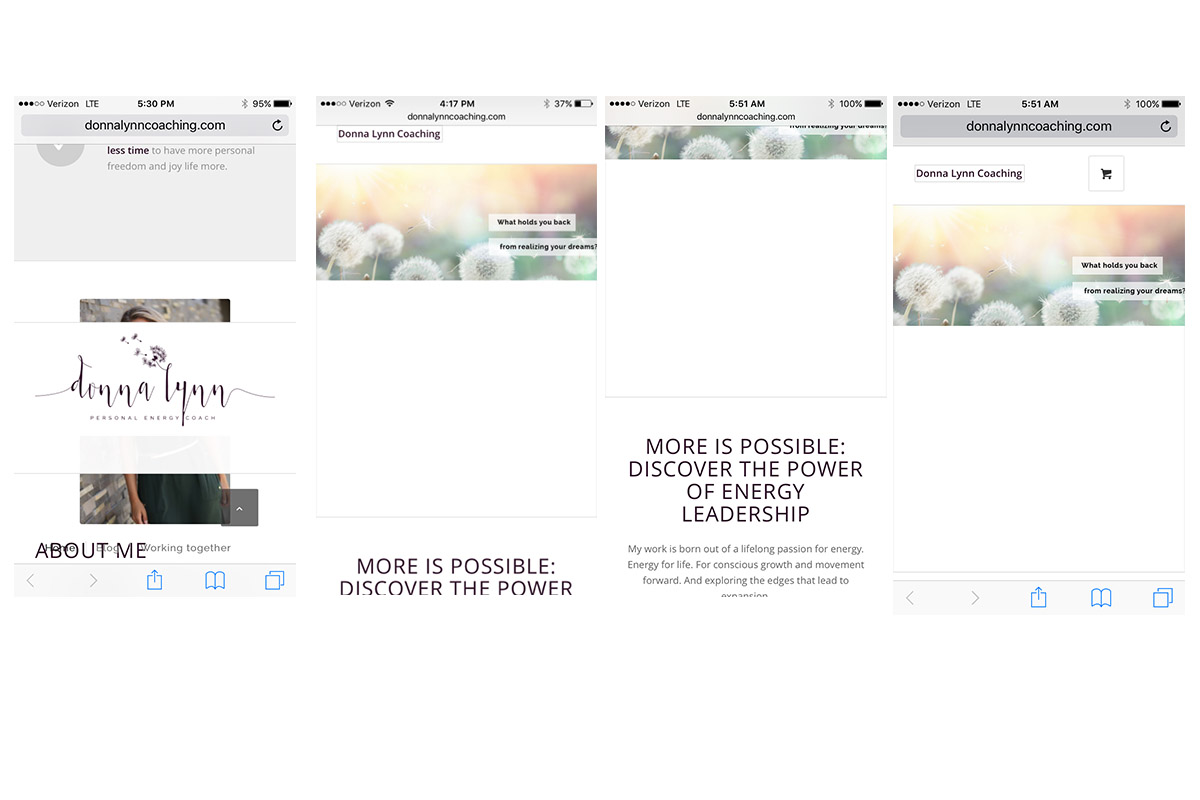Show open tabs in the cart-page screenshot
The height and width of the screenshot is (800, 1200).
click(1162, 598)
